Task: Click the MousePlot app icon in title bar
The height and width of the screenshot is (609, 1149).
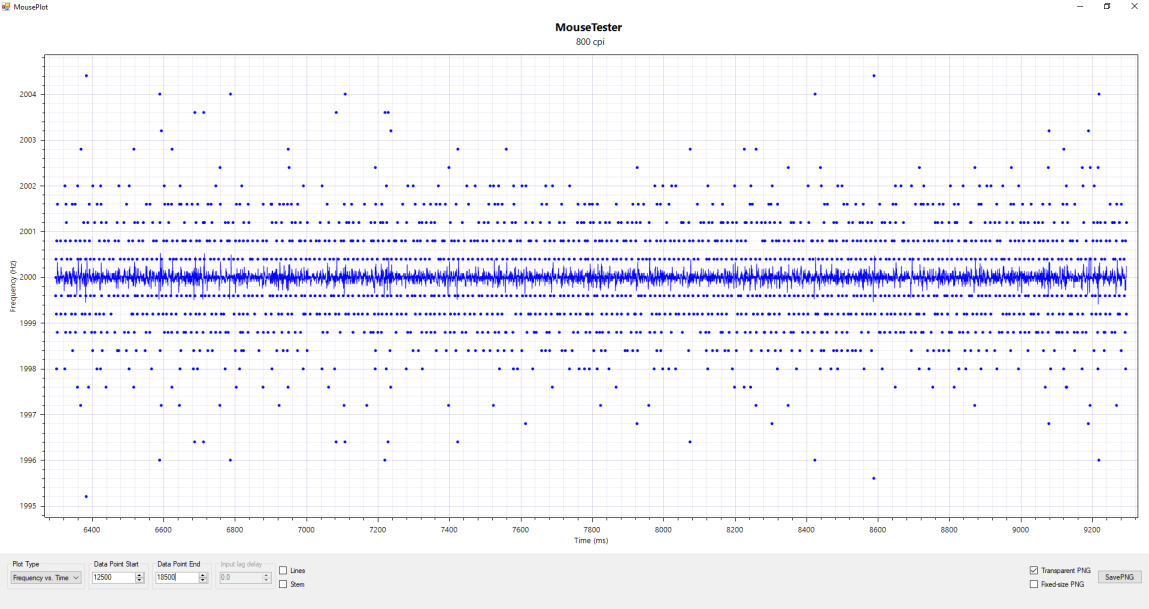Action: 6,6
